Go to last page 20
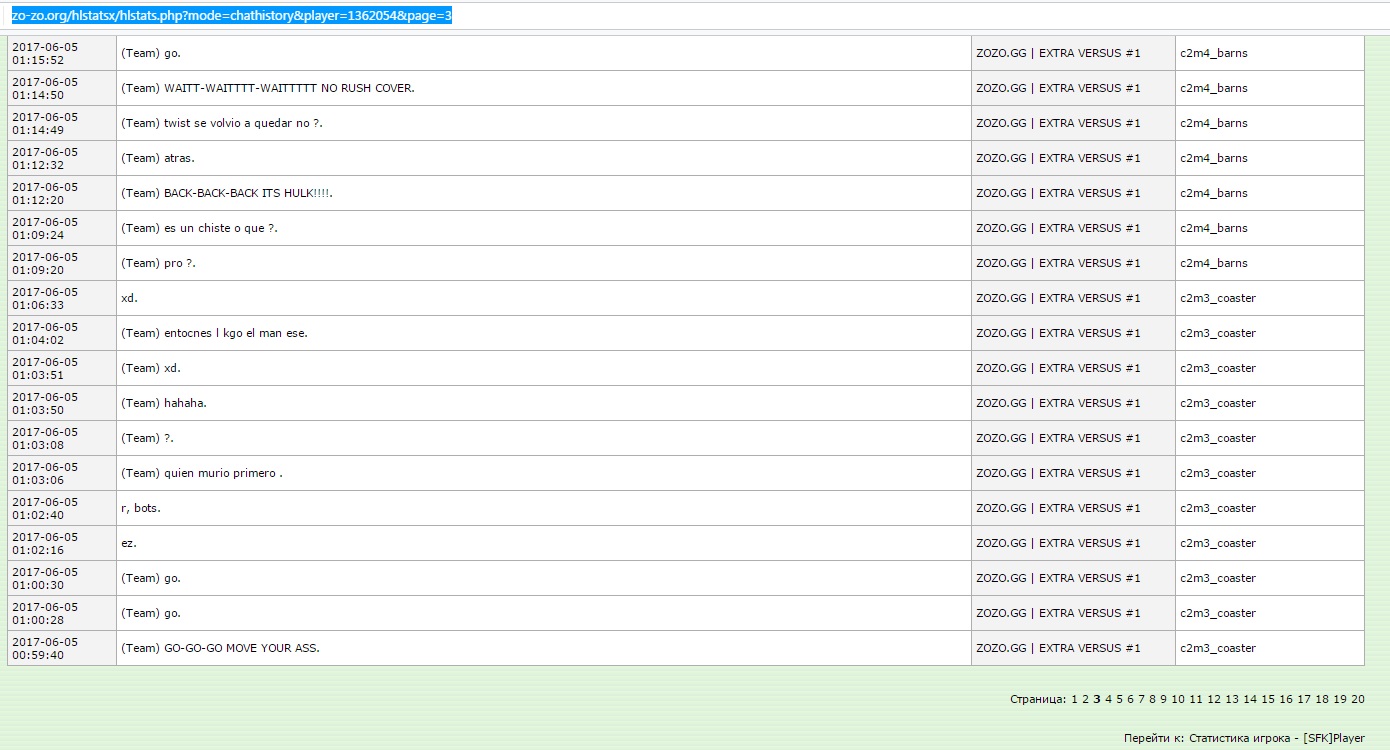 (1358, 700)
